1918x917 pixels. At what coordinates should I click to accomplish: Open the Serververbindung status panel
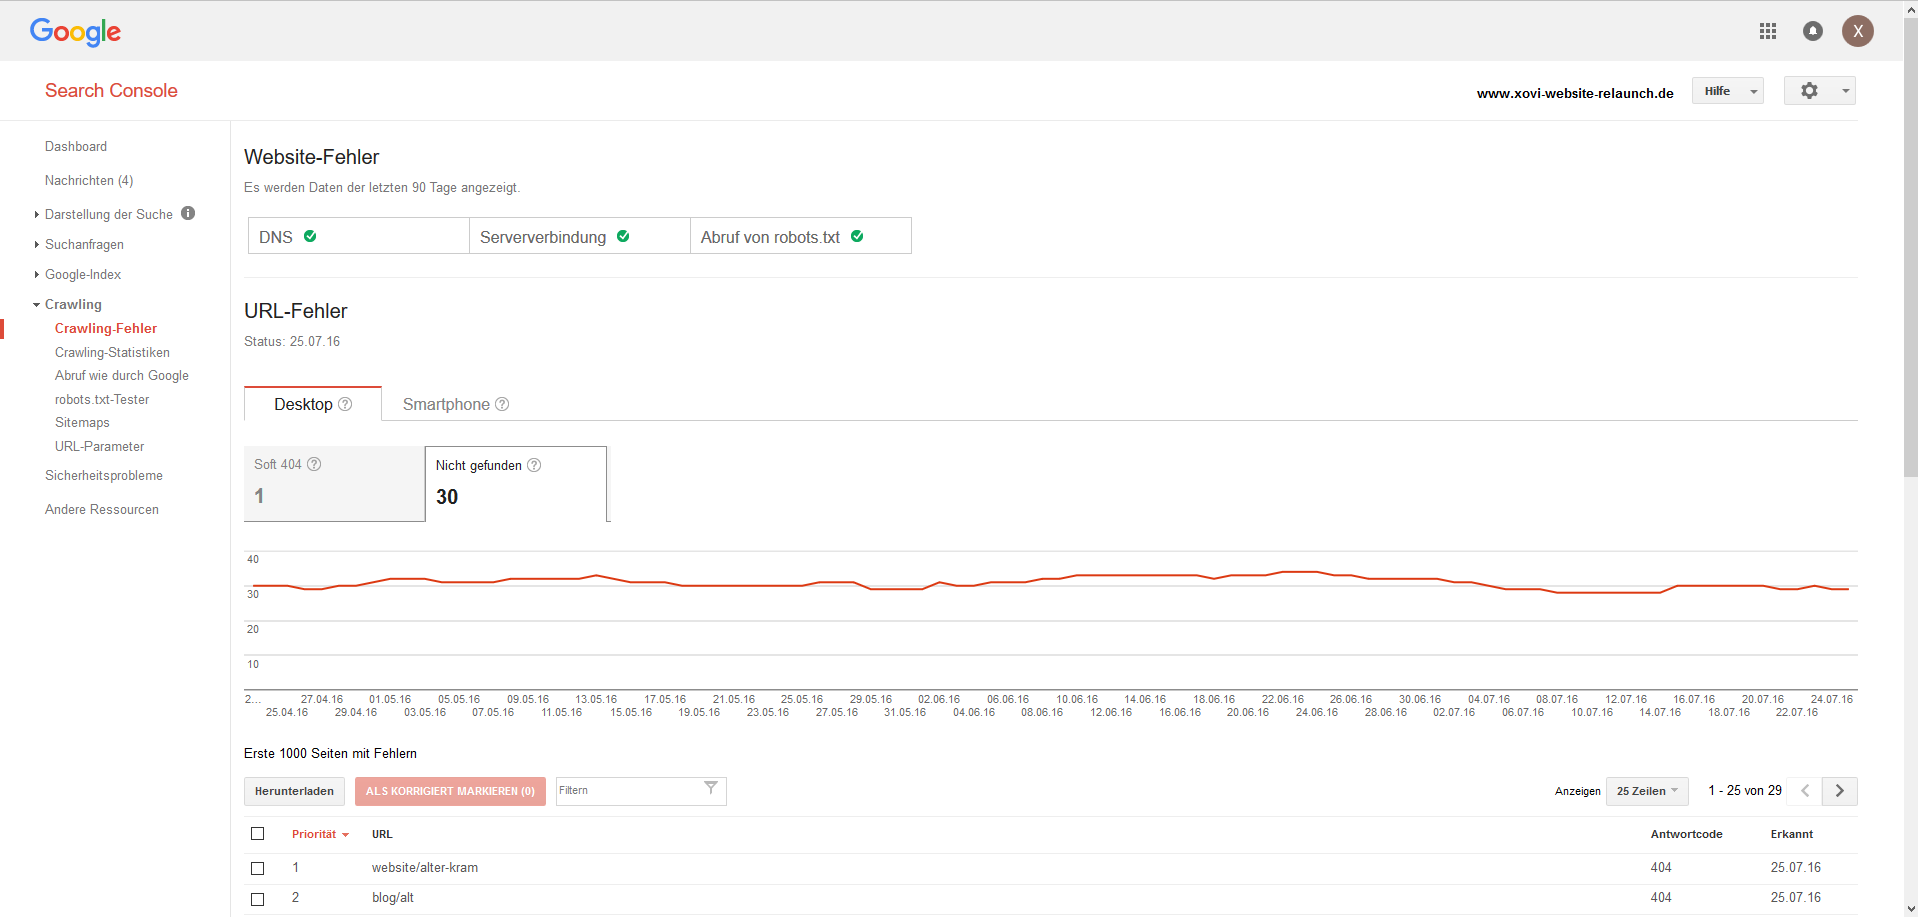click(580, 236)
